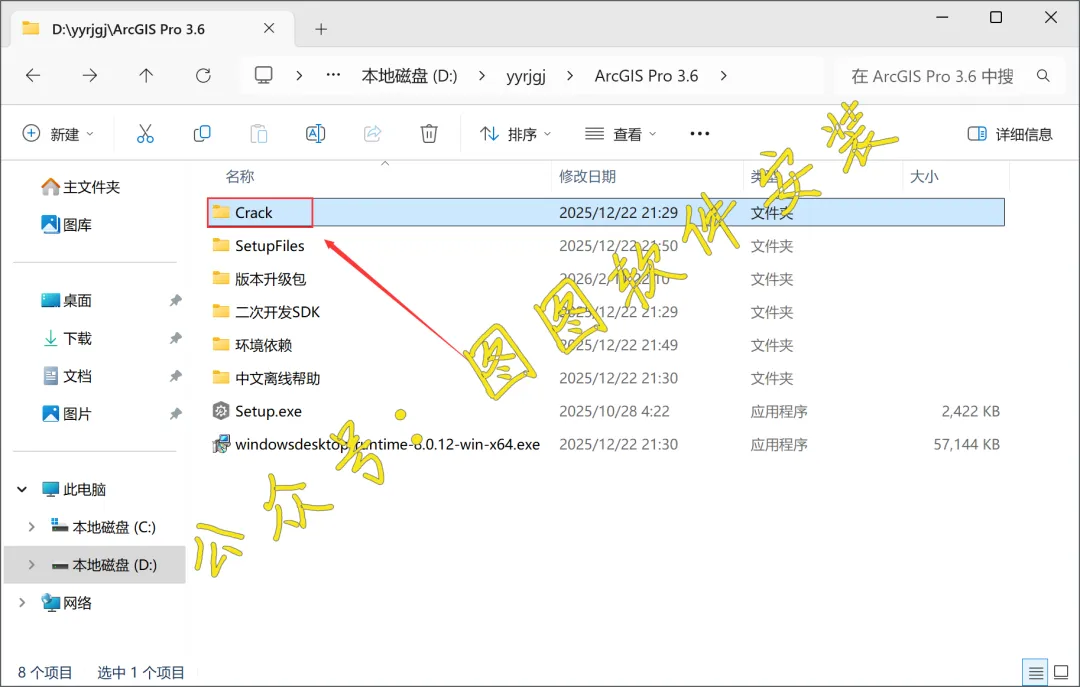Screen dimensions: 1080x687
Task: Go back with the left arrow
Action: (x=33, y=76)
